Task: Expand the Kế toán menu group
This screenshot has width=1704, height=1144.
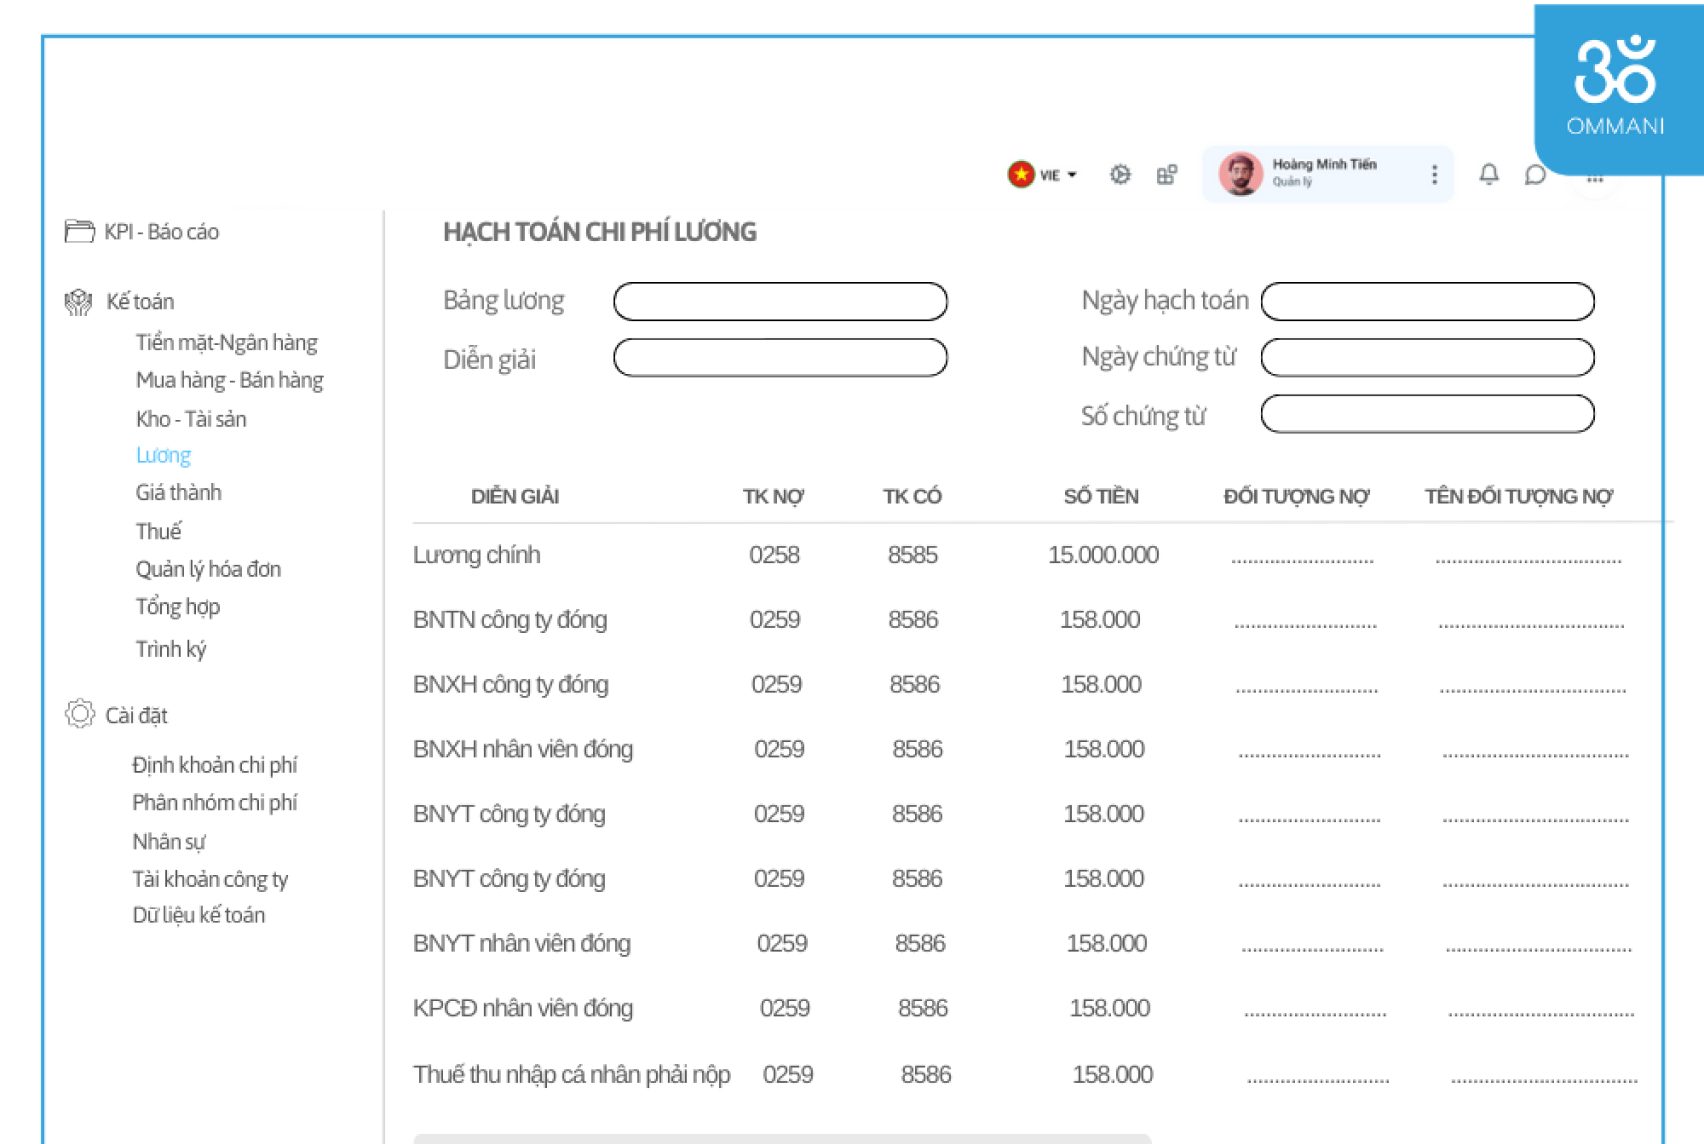Action: pos(140,302)
